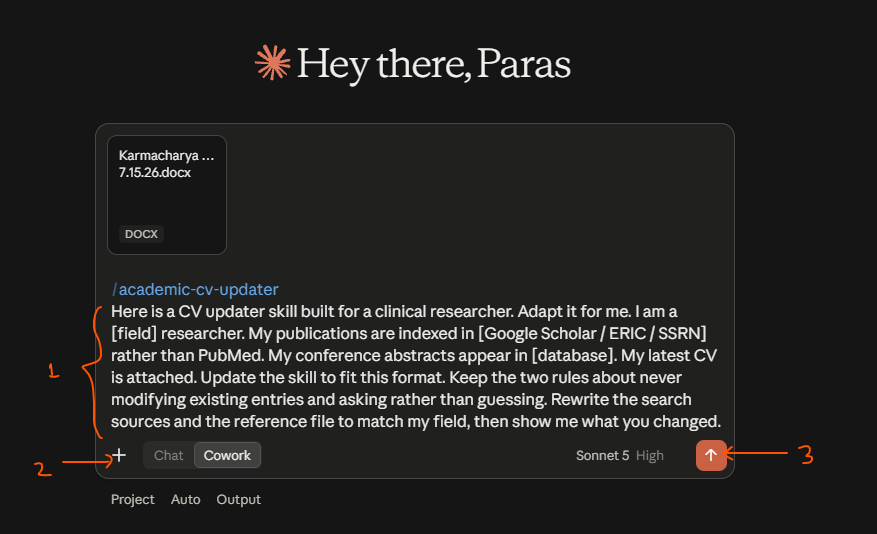Click the handwritten number 3 annotation
This screenshot has height=534, width=877.
click(806, 455)
